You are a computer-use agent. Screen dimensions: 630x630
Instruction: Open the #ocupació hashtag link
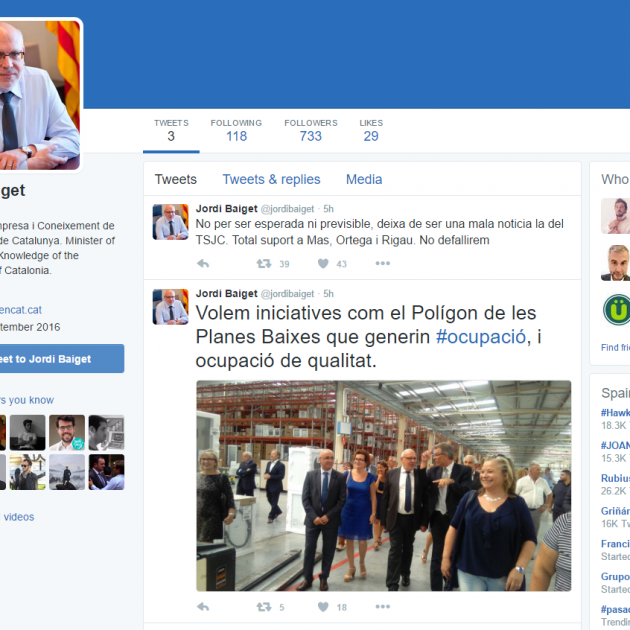pos(481,337)
